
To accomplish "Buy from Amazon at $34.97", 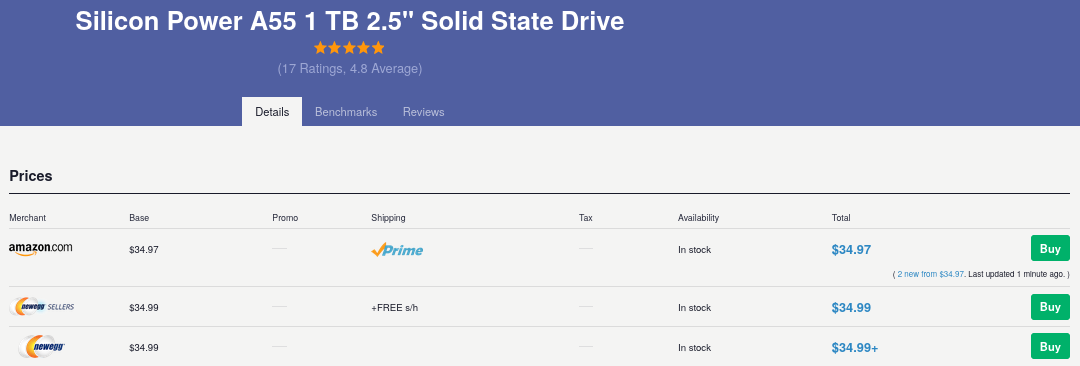I will tap(1050, 248).
